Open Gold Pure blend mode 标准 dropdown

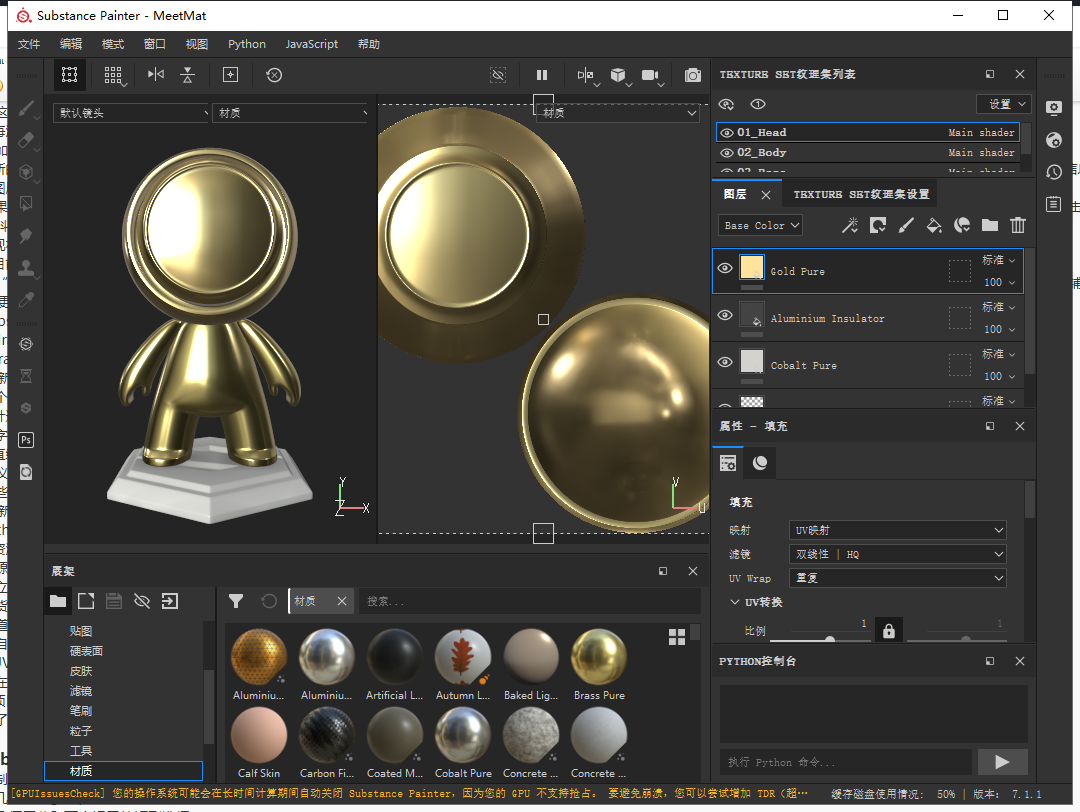coord(999,260)
